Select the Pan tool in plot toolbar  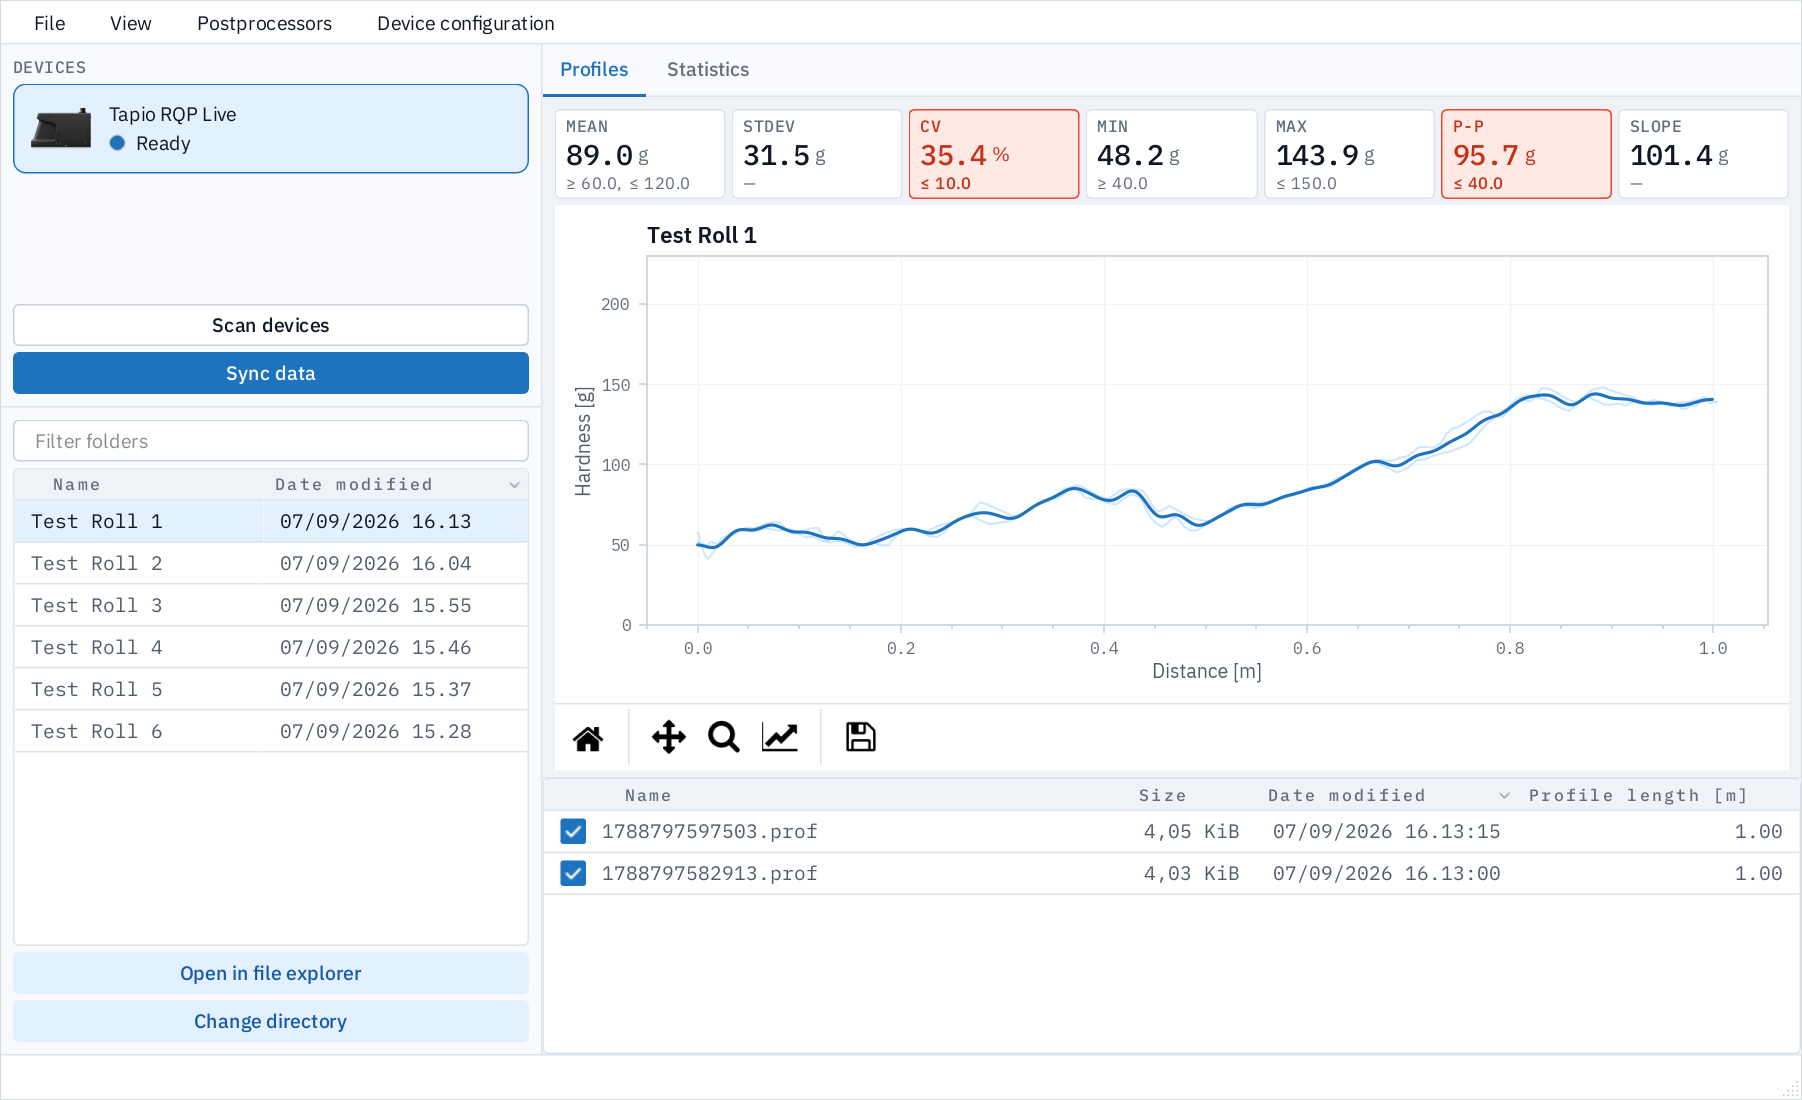(668, 737)
